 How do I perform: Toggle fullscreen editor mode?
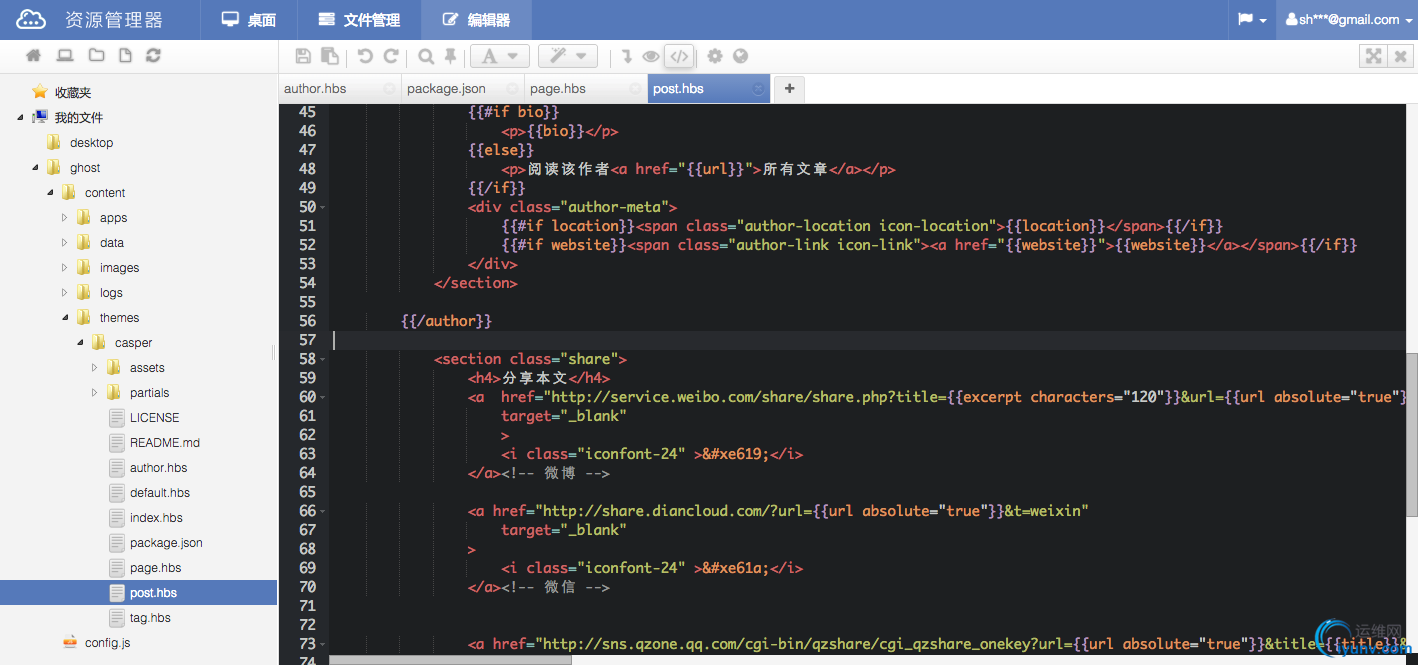tap(1373, 57)
